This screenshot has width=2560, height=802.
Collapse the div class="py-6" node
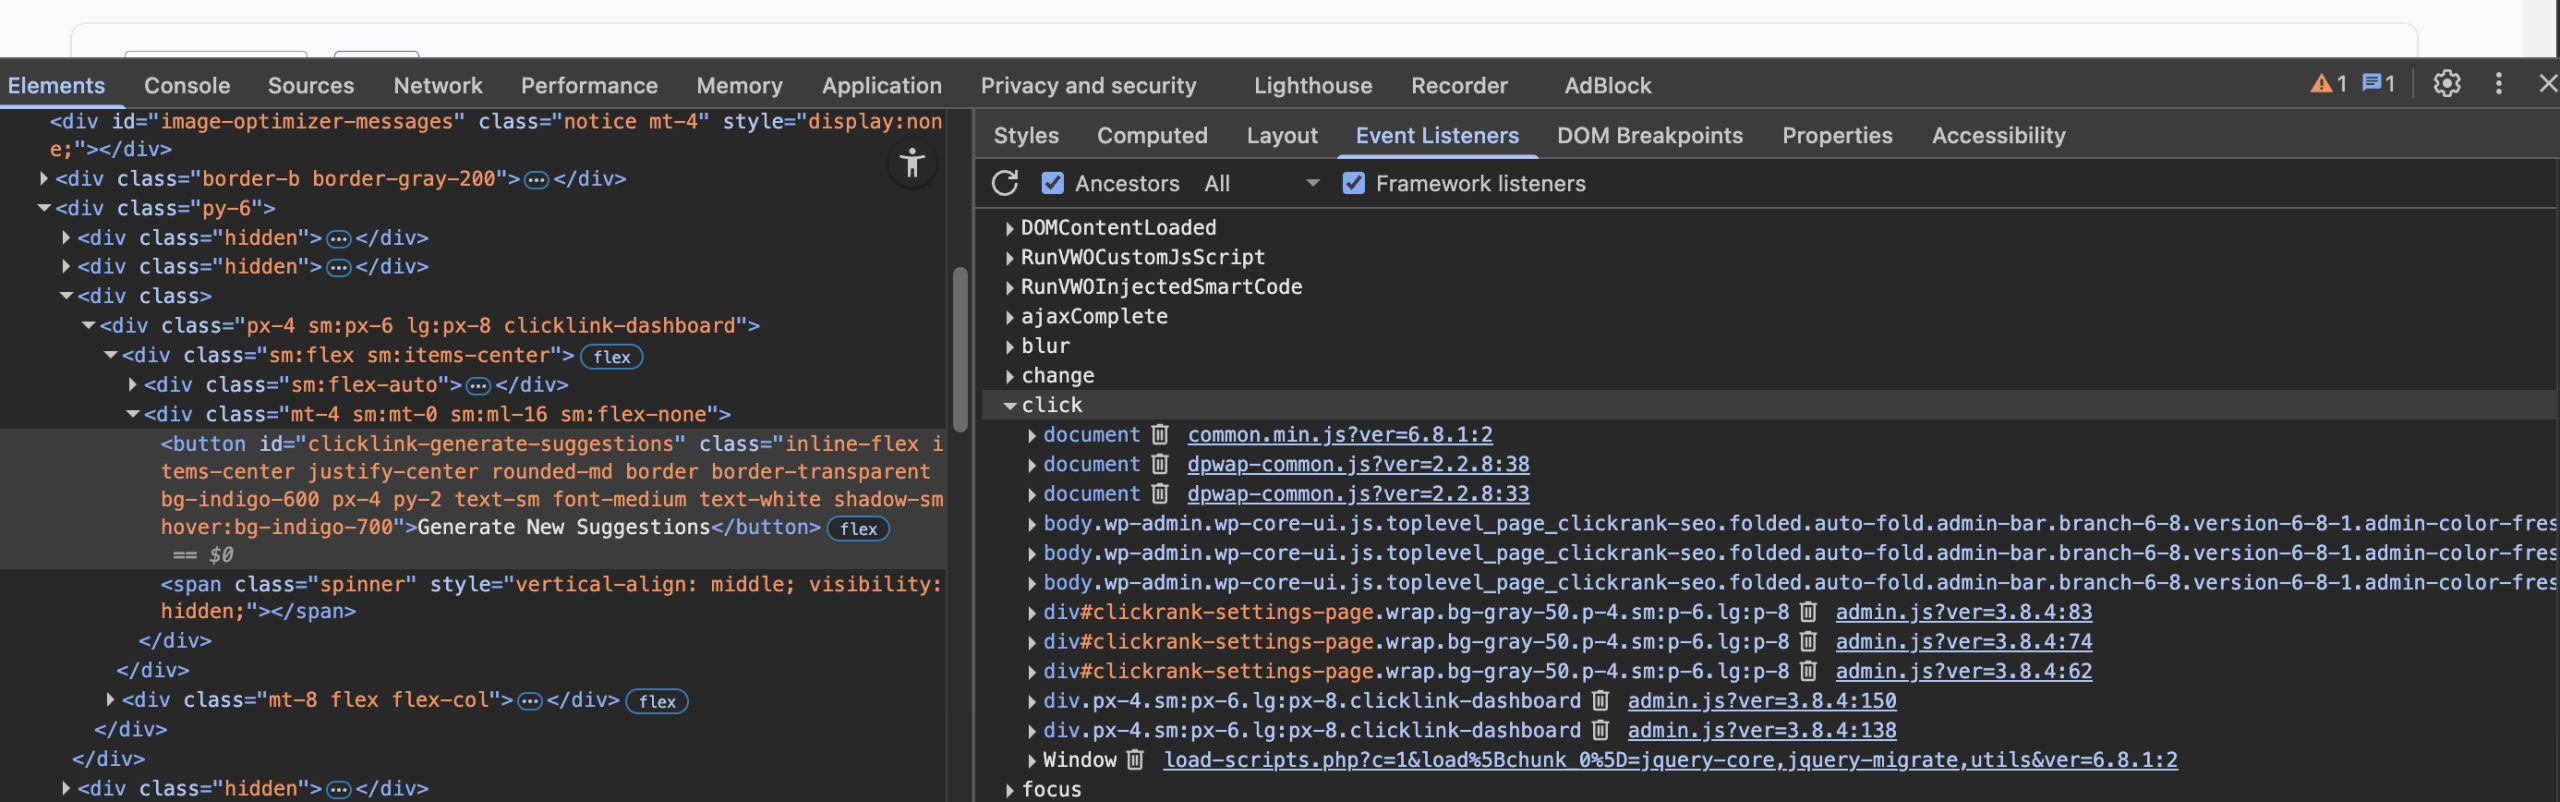tap(44, 209)
